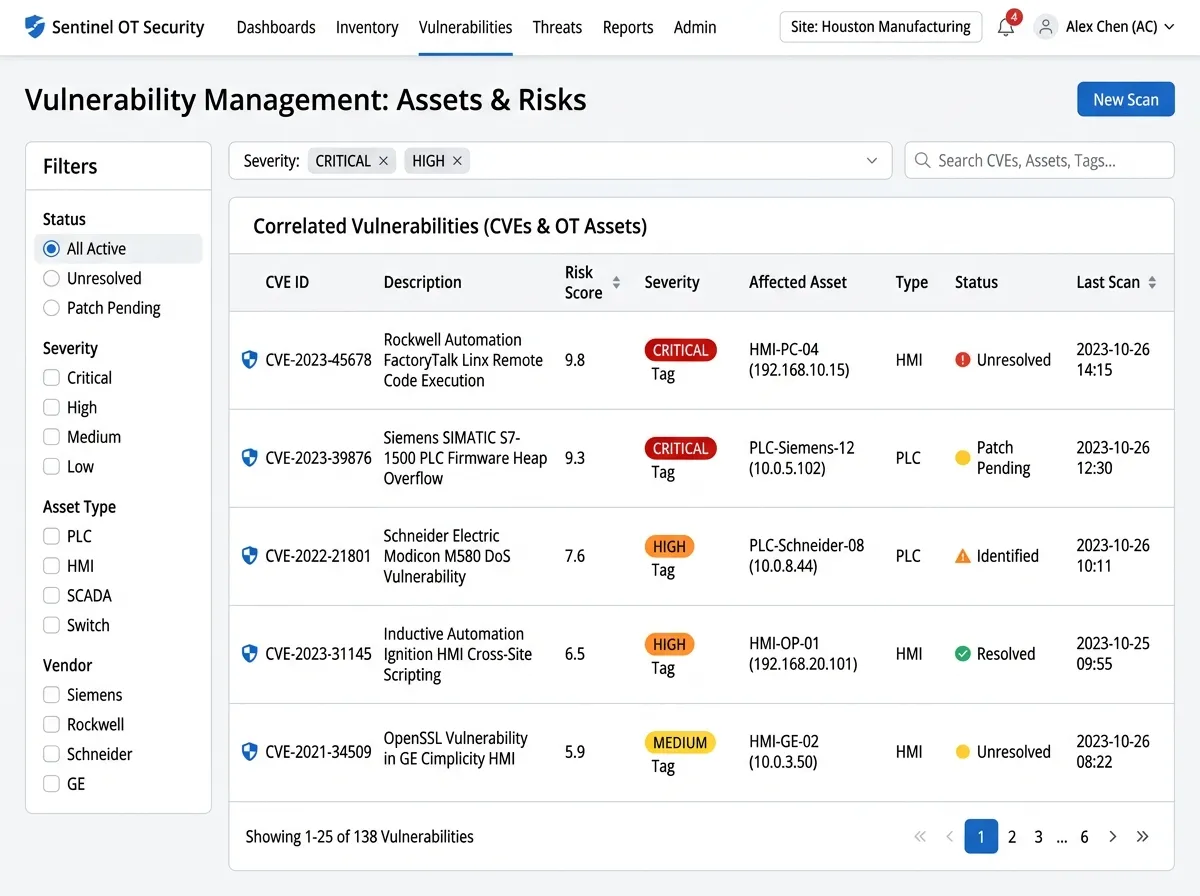The width and height of the screenshot is (1200, 896).
Task: Remove the HIGH severity filter chip
Action: coord(457,161)
